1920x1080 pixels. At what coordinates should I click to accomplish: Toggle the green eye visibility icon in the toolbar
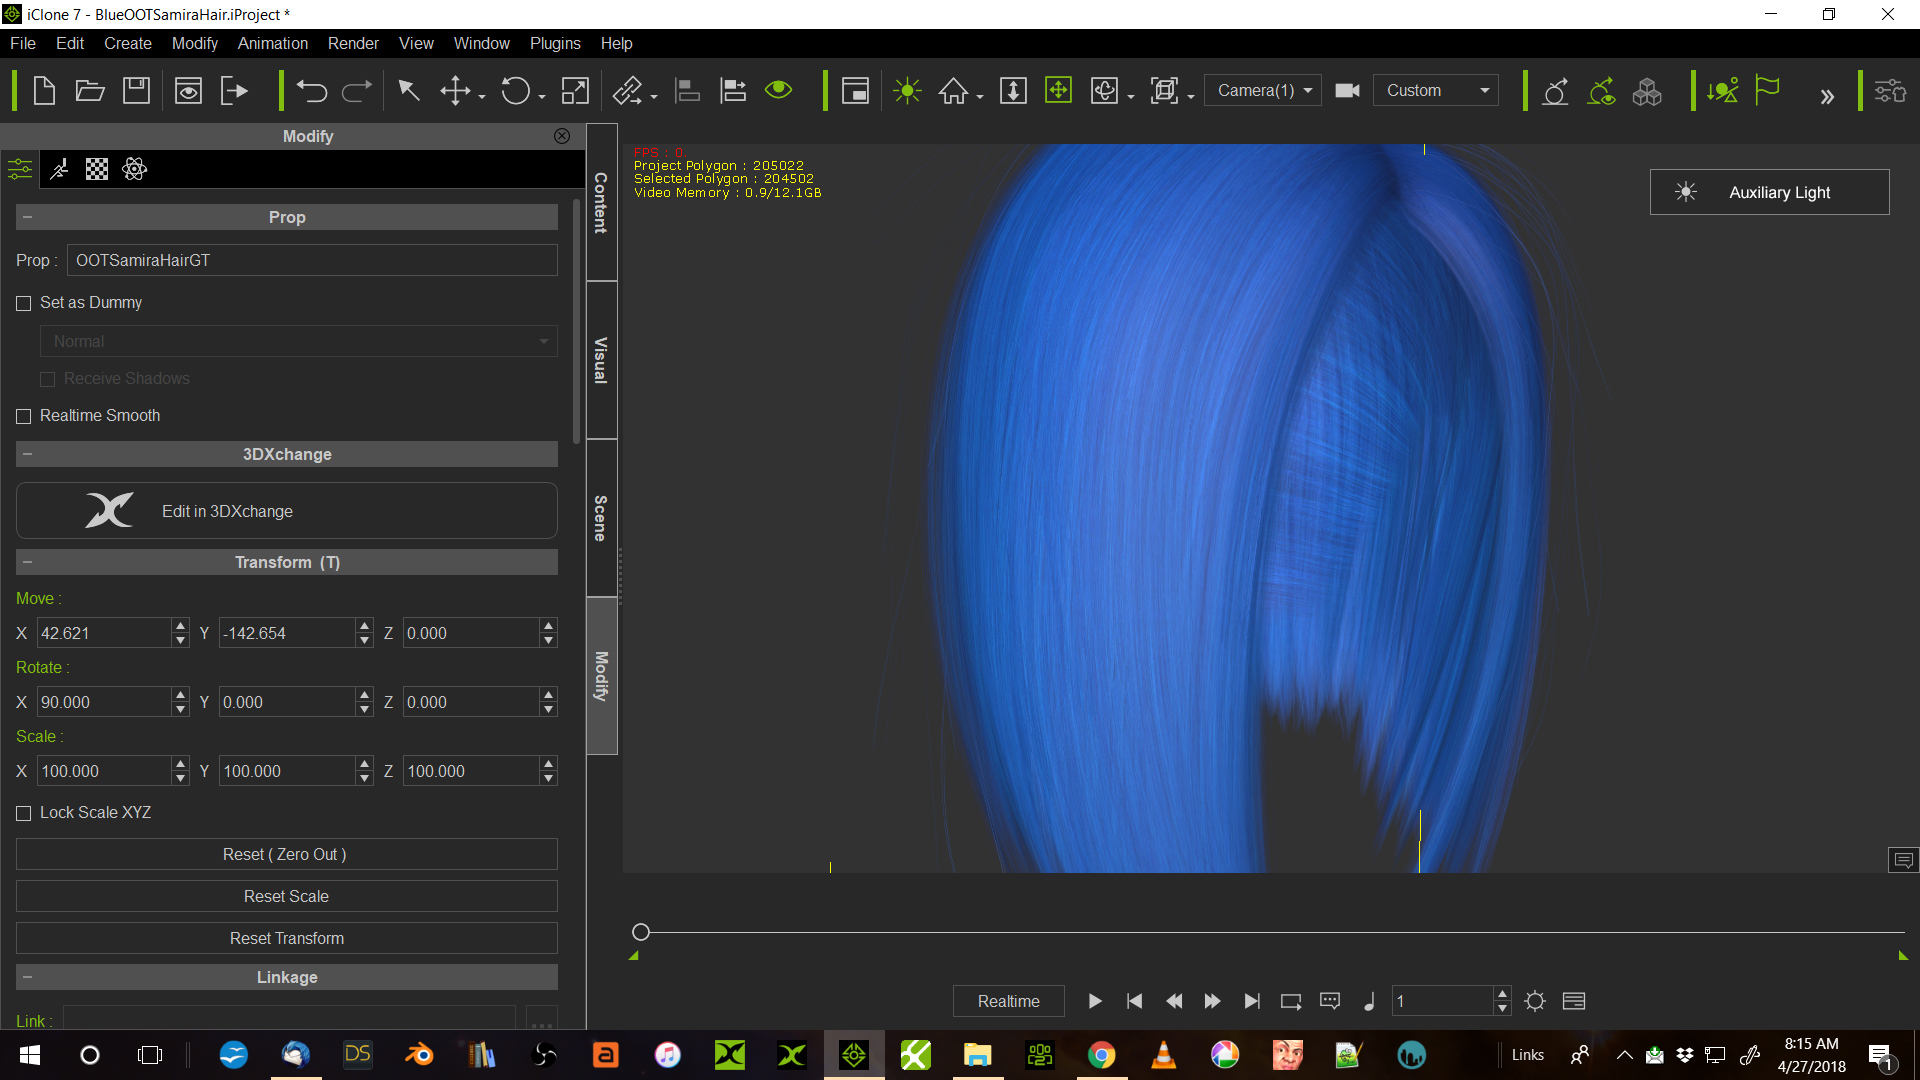(778, 90)
